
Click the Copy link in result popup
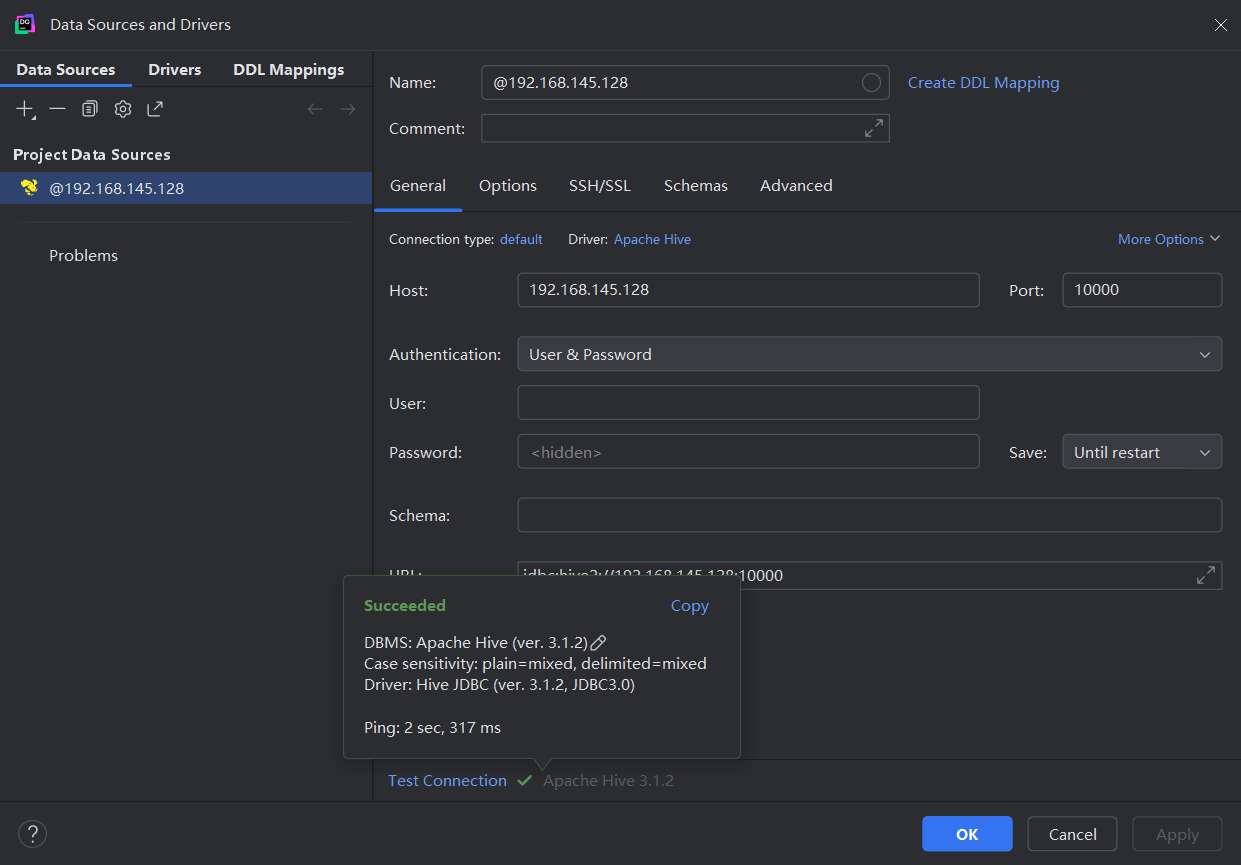point(689,606)
